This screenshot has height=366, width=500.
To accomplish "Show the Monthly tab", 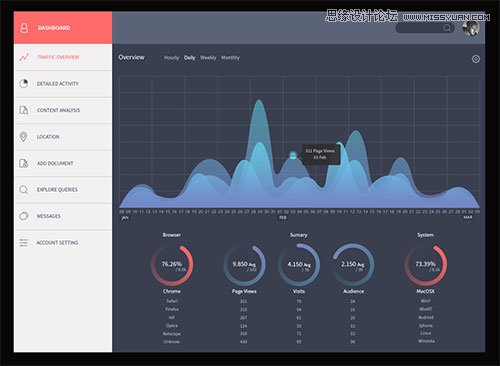I will point(230,58).
